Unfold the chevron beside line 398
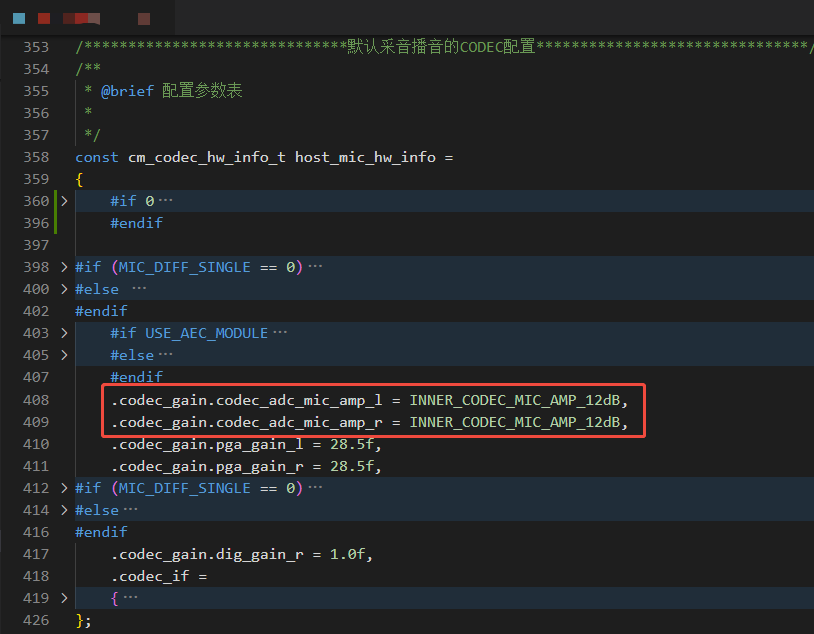 65,267
